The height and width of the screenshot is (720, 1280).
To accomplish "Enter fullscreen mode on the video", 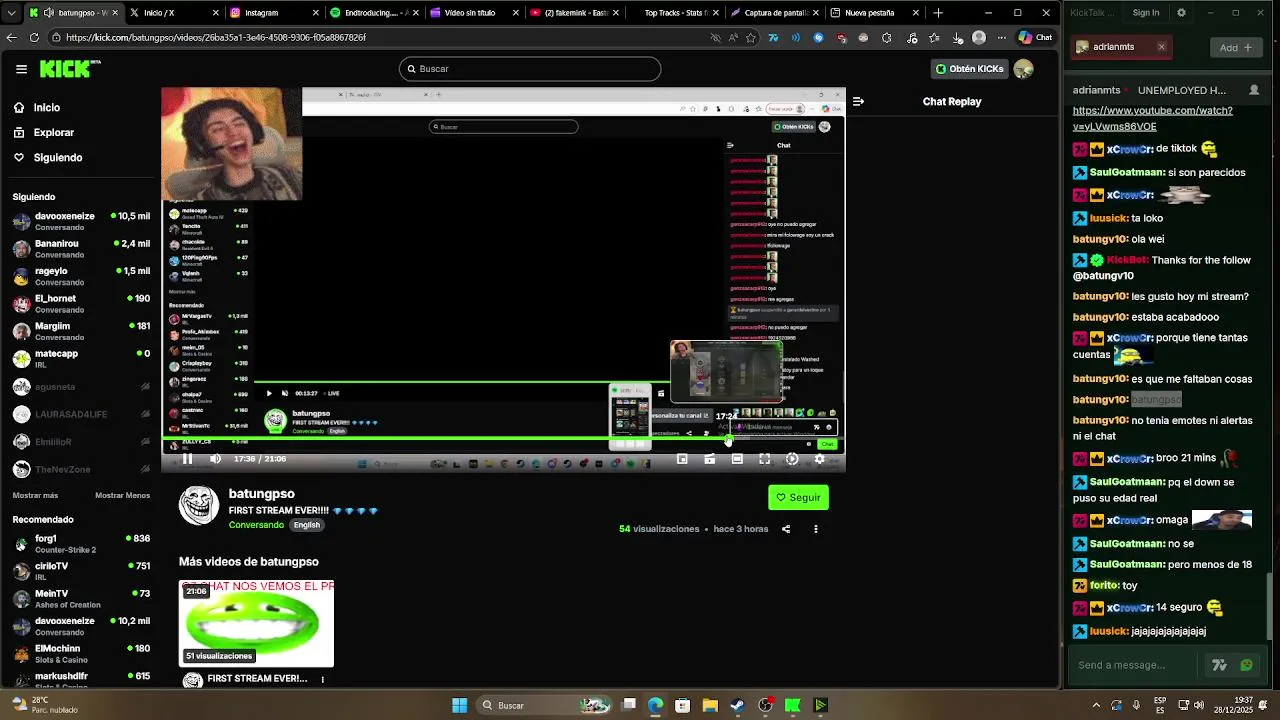I will click(x=764, y=459).
